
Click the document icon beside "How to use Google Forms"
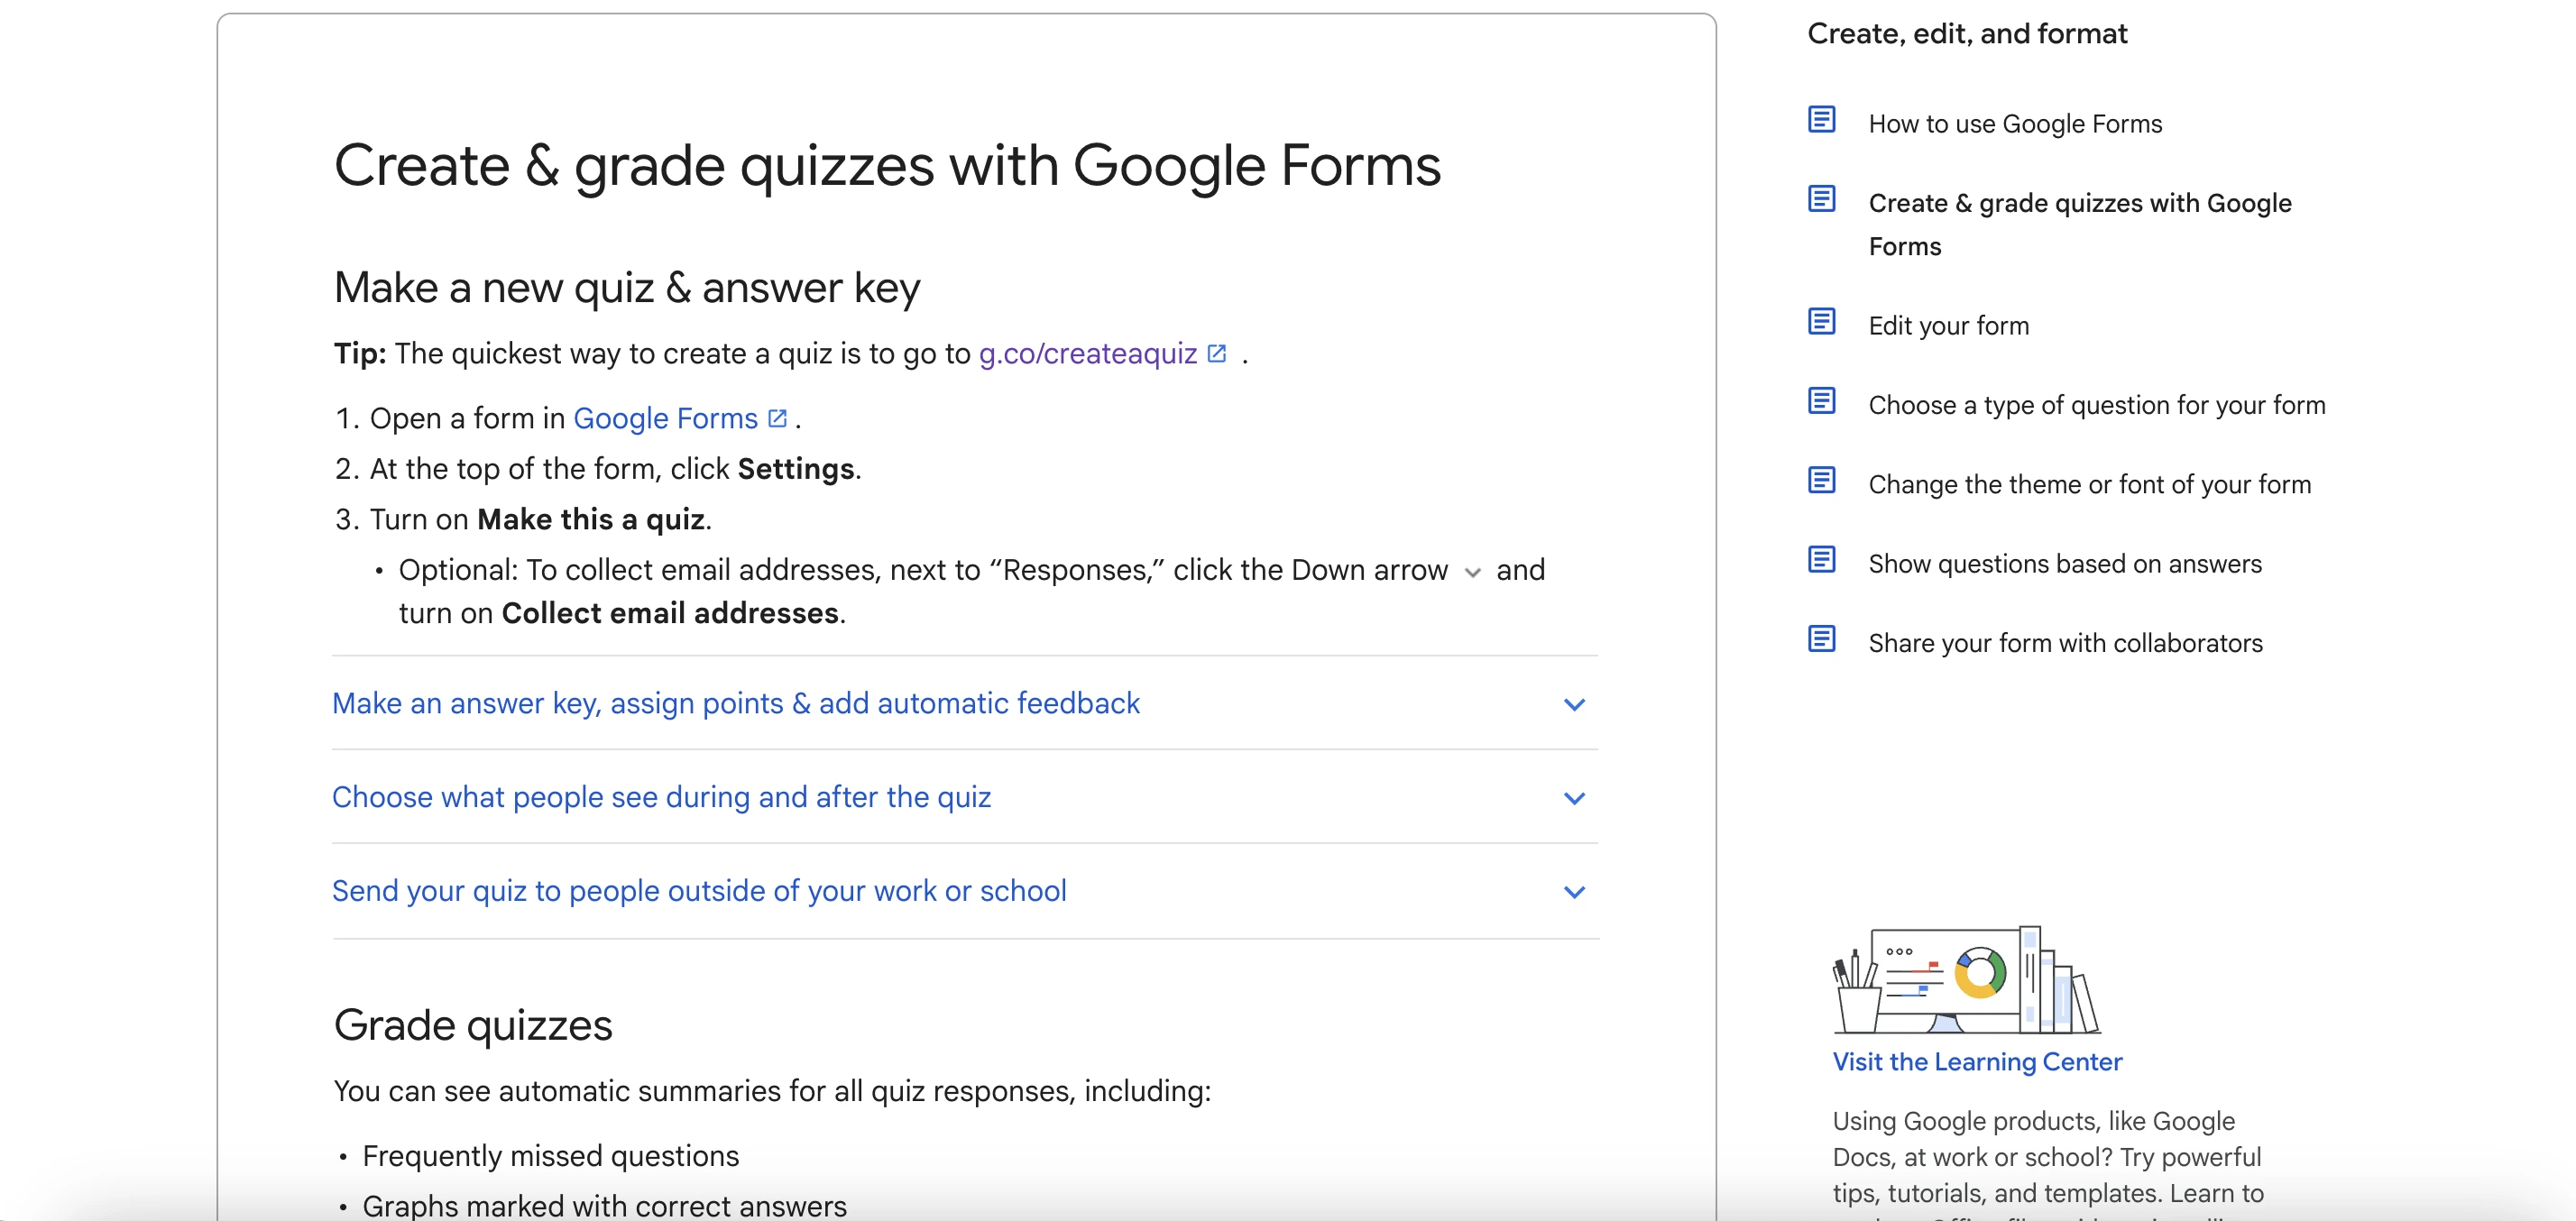(x=1822, y=120)
